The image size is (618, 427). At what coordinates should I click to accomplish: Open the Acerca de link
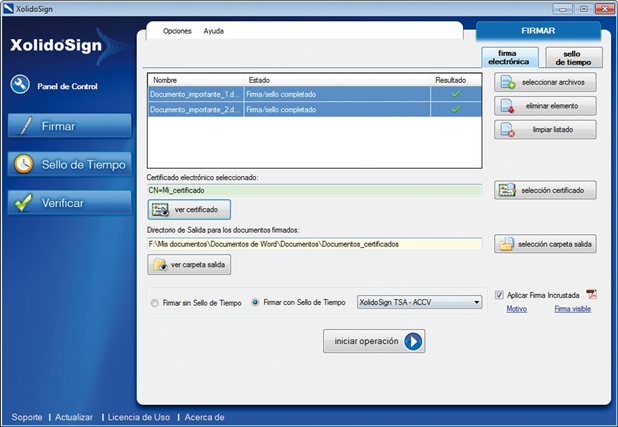click(x=205, y=417)
